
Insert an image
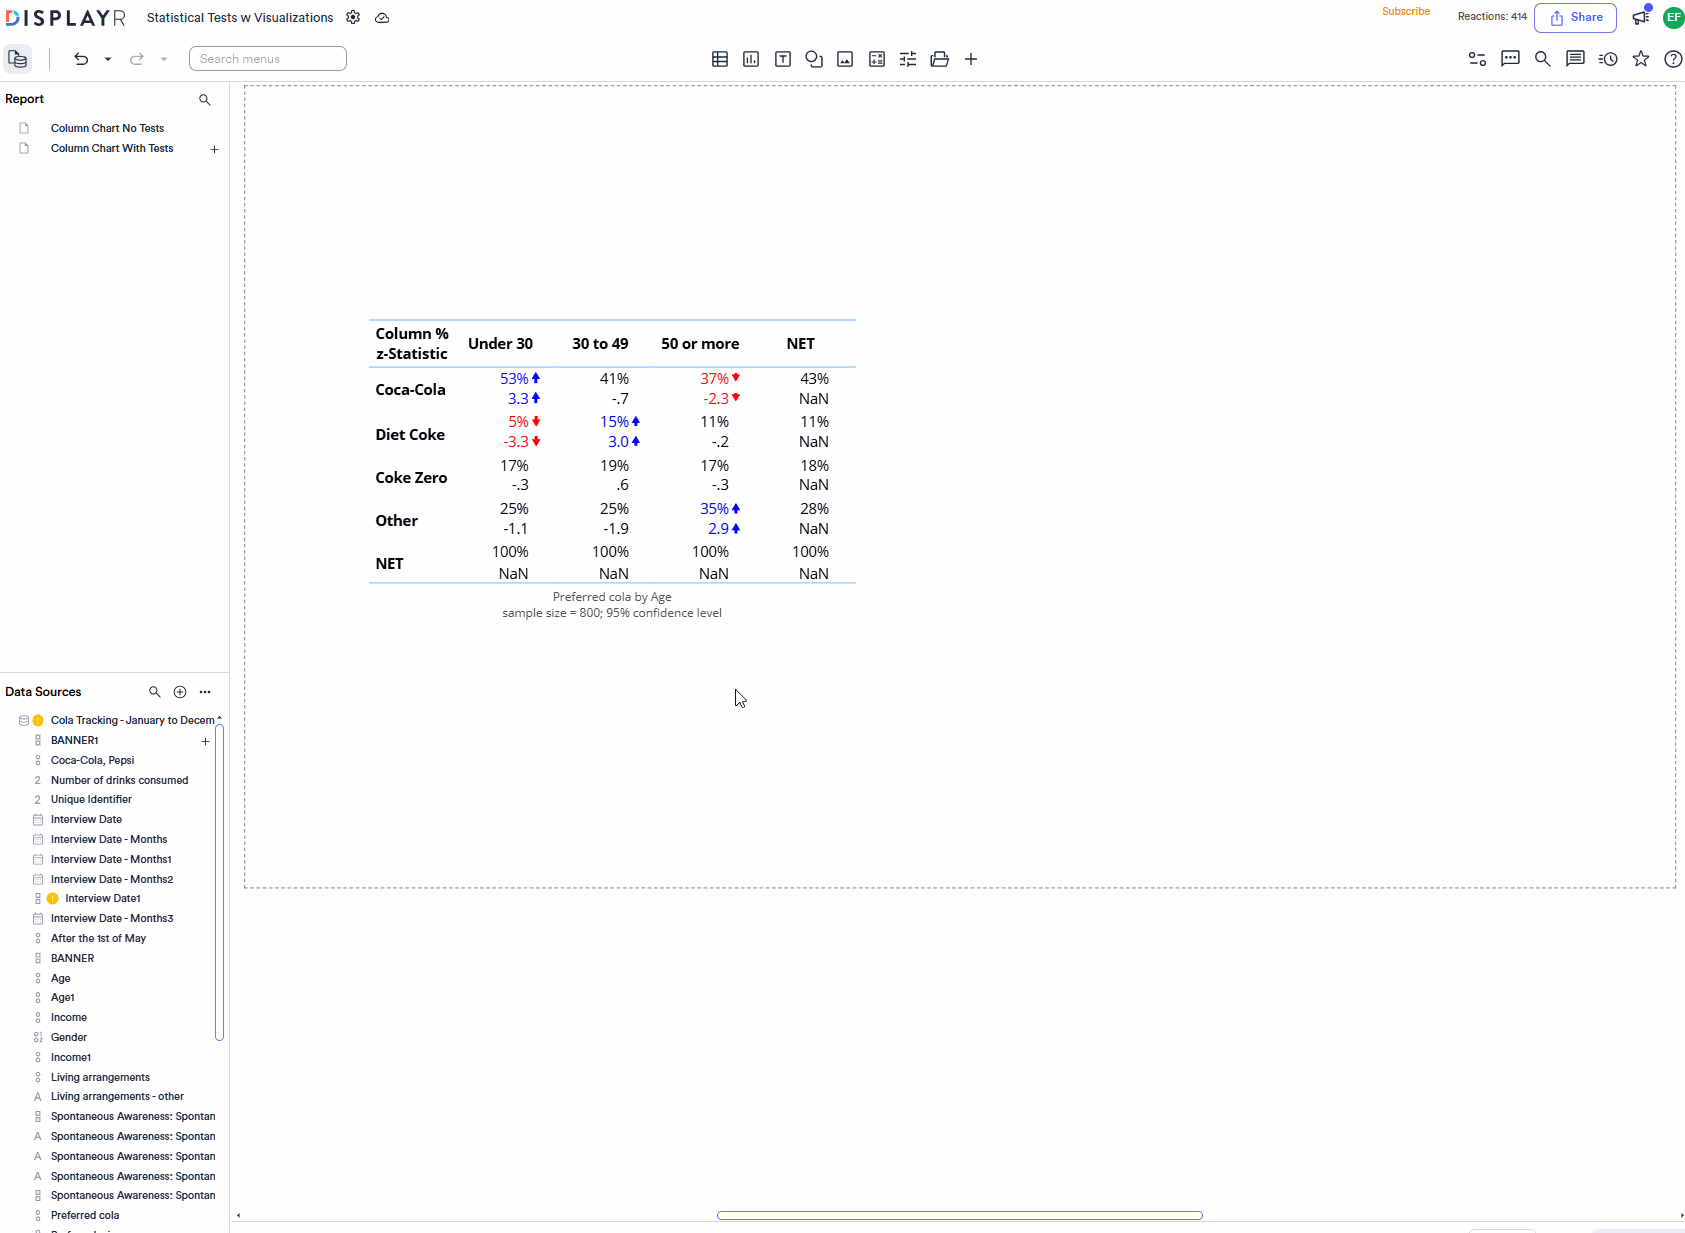845,59
